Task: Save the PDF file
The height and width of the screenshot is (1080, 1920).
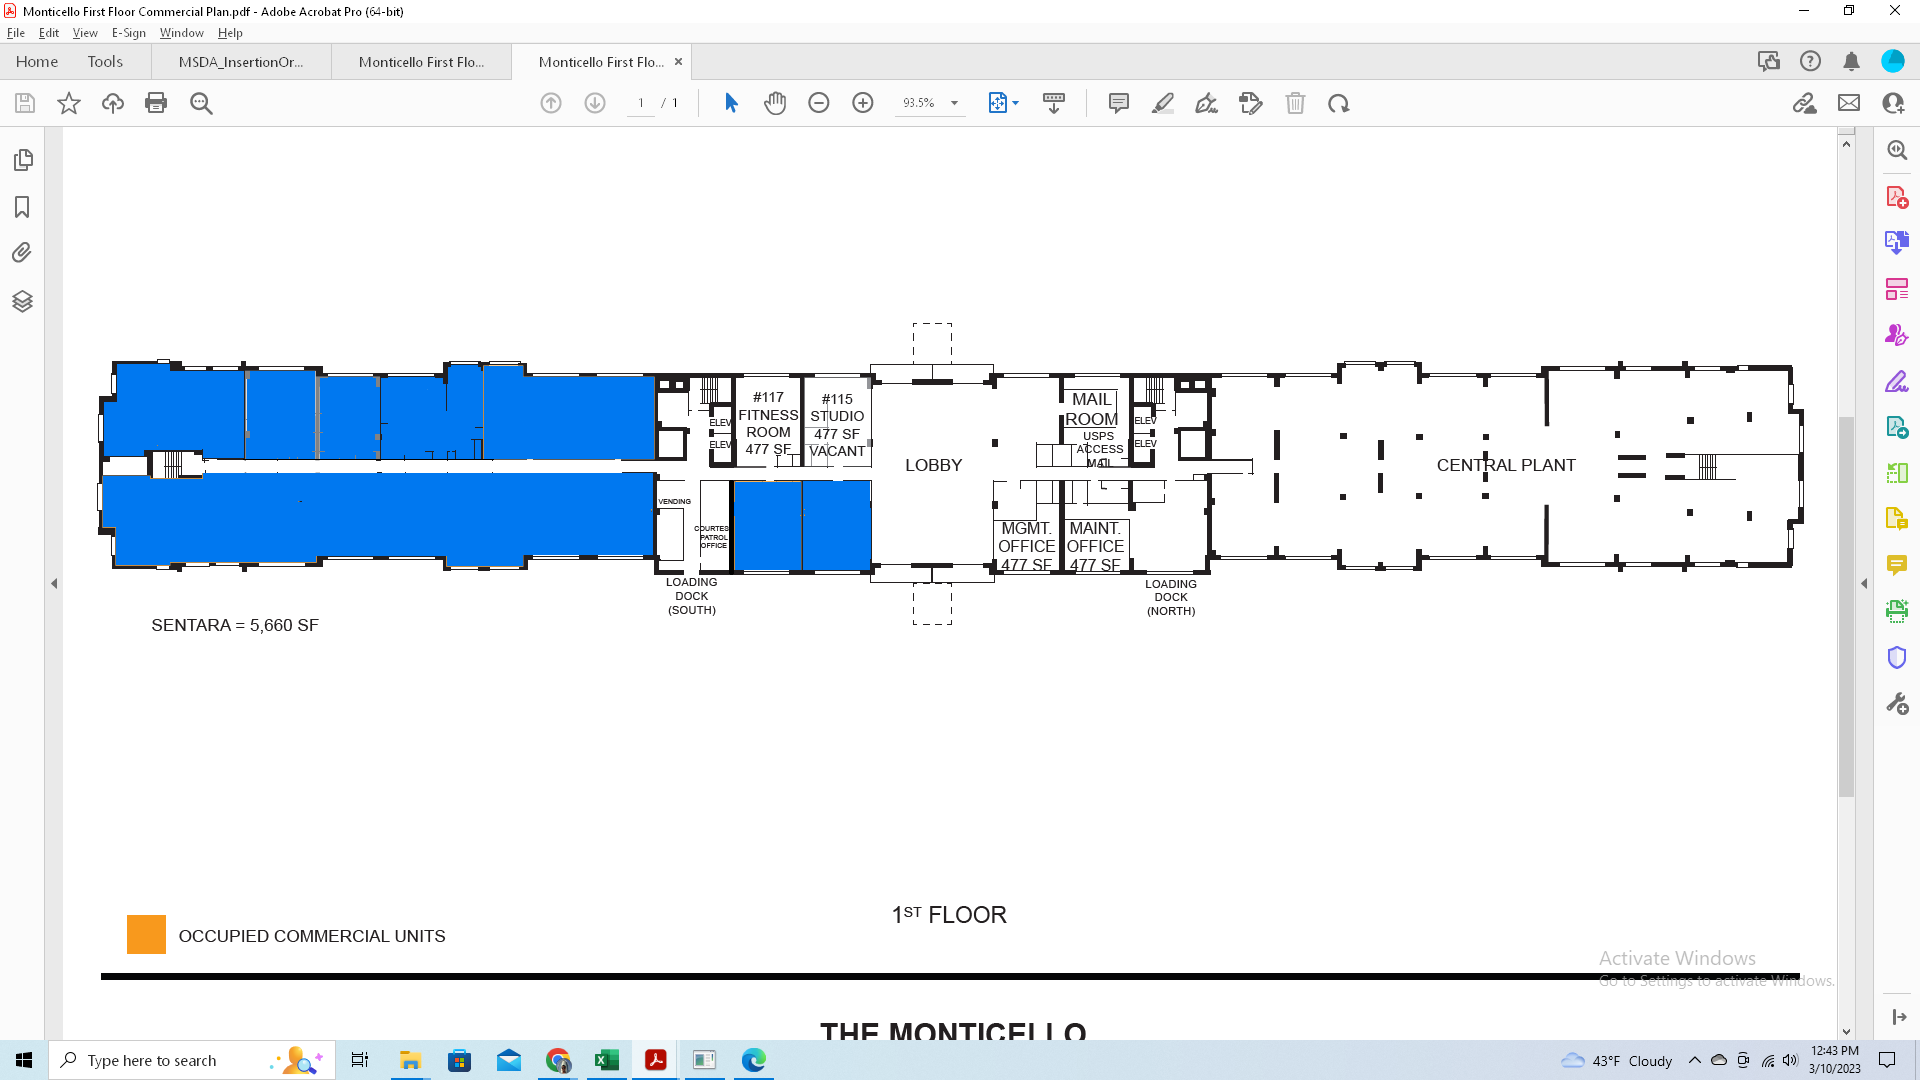Action: coord(24,103)
